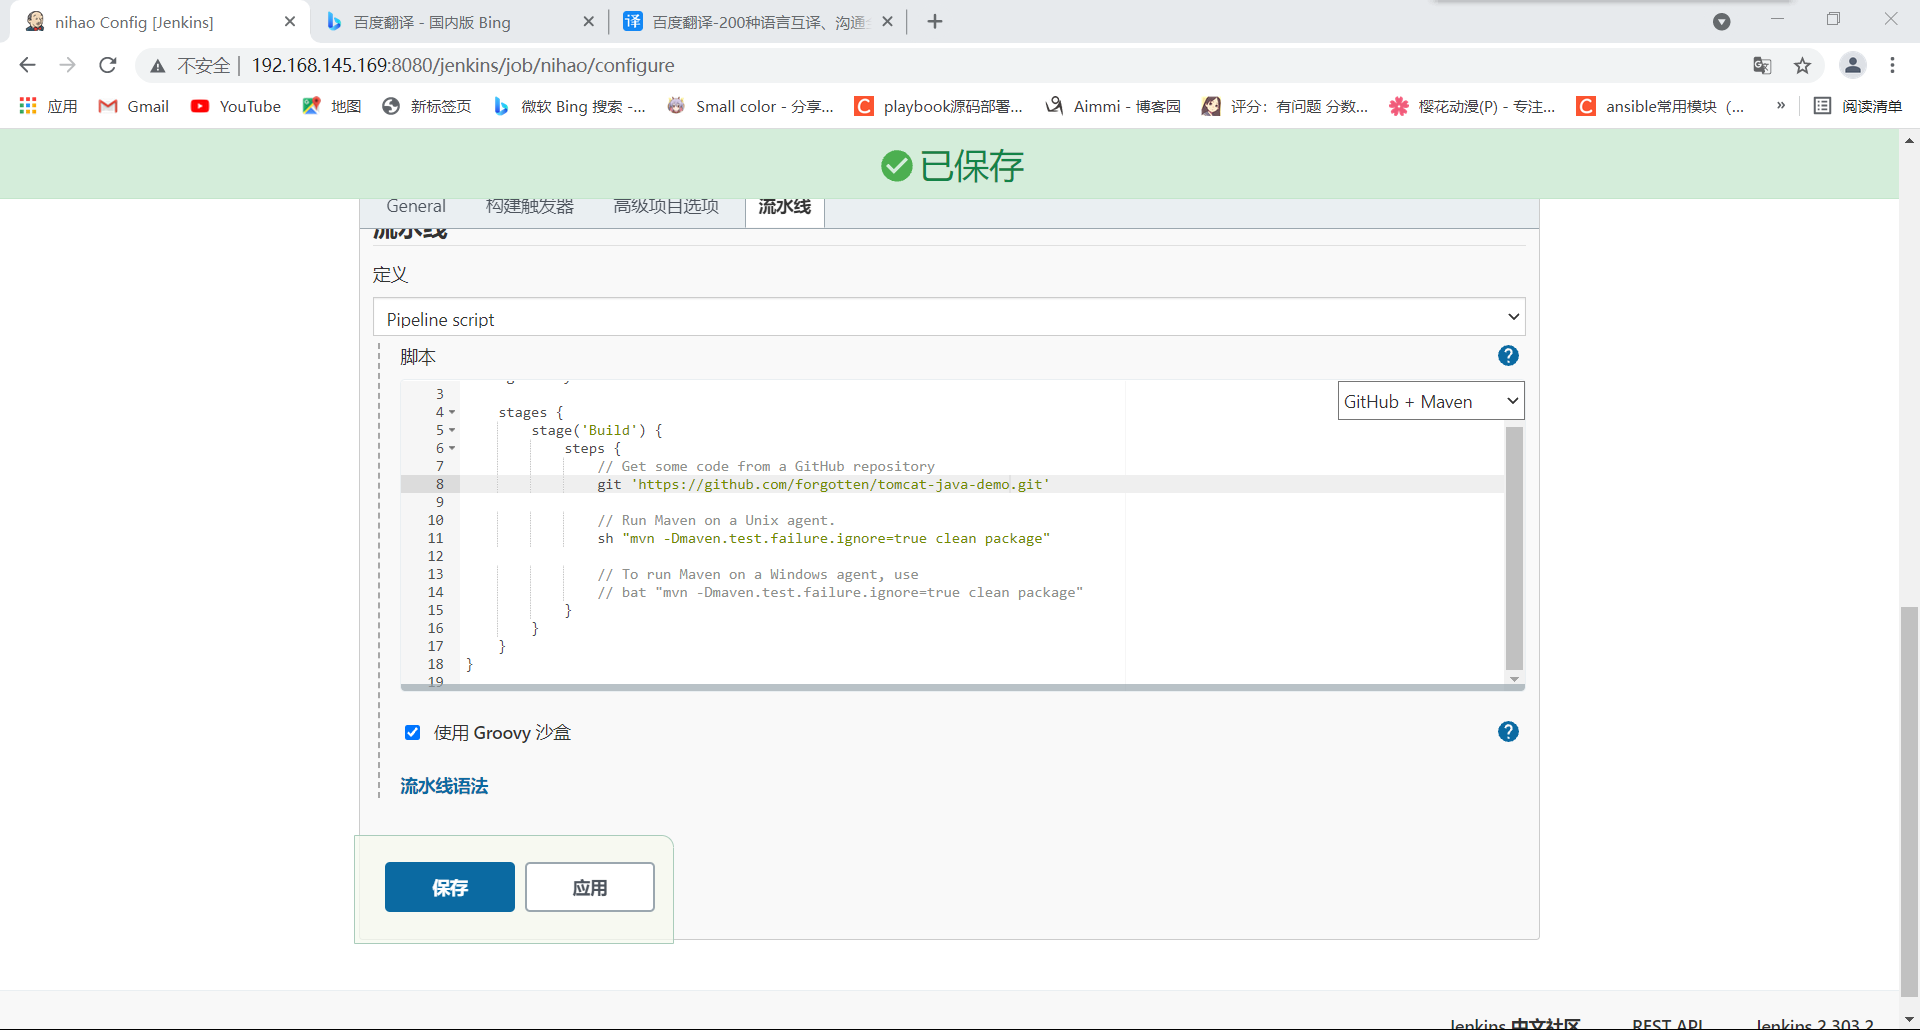The height and width of the screenshot is (1030, 1920).
Task: Click the page vertical scrollbar thumb
Action: tap(1909, 800)
